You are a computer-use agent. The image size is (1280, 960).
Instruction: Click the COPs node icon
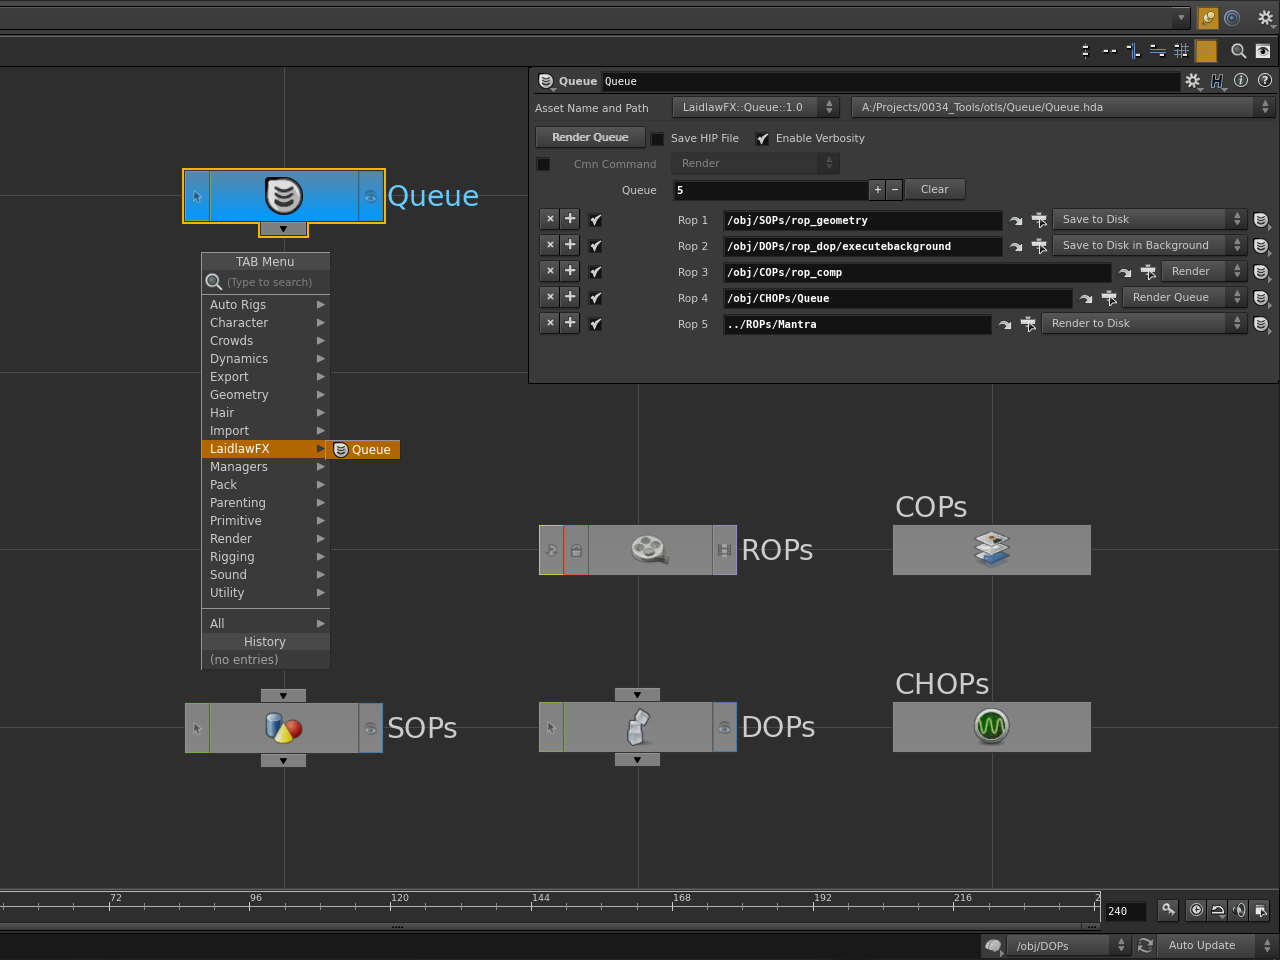click(991, 549)
